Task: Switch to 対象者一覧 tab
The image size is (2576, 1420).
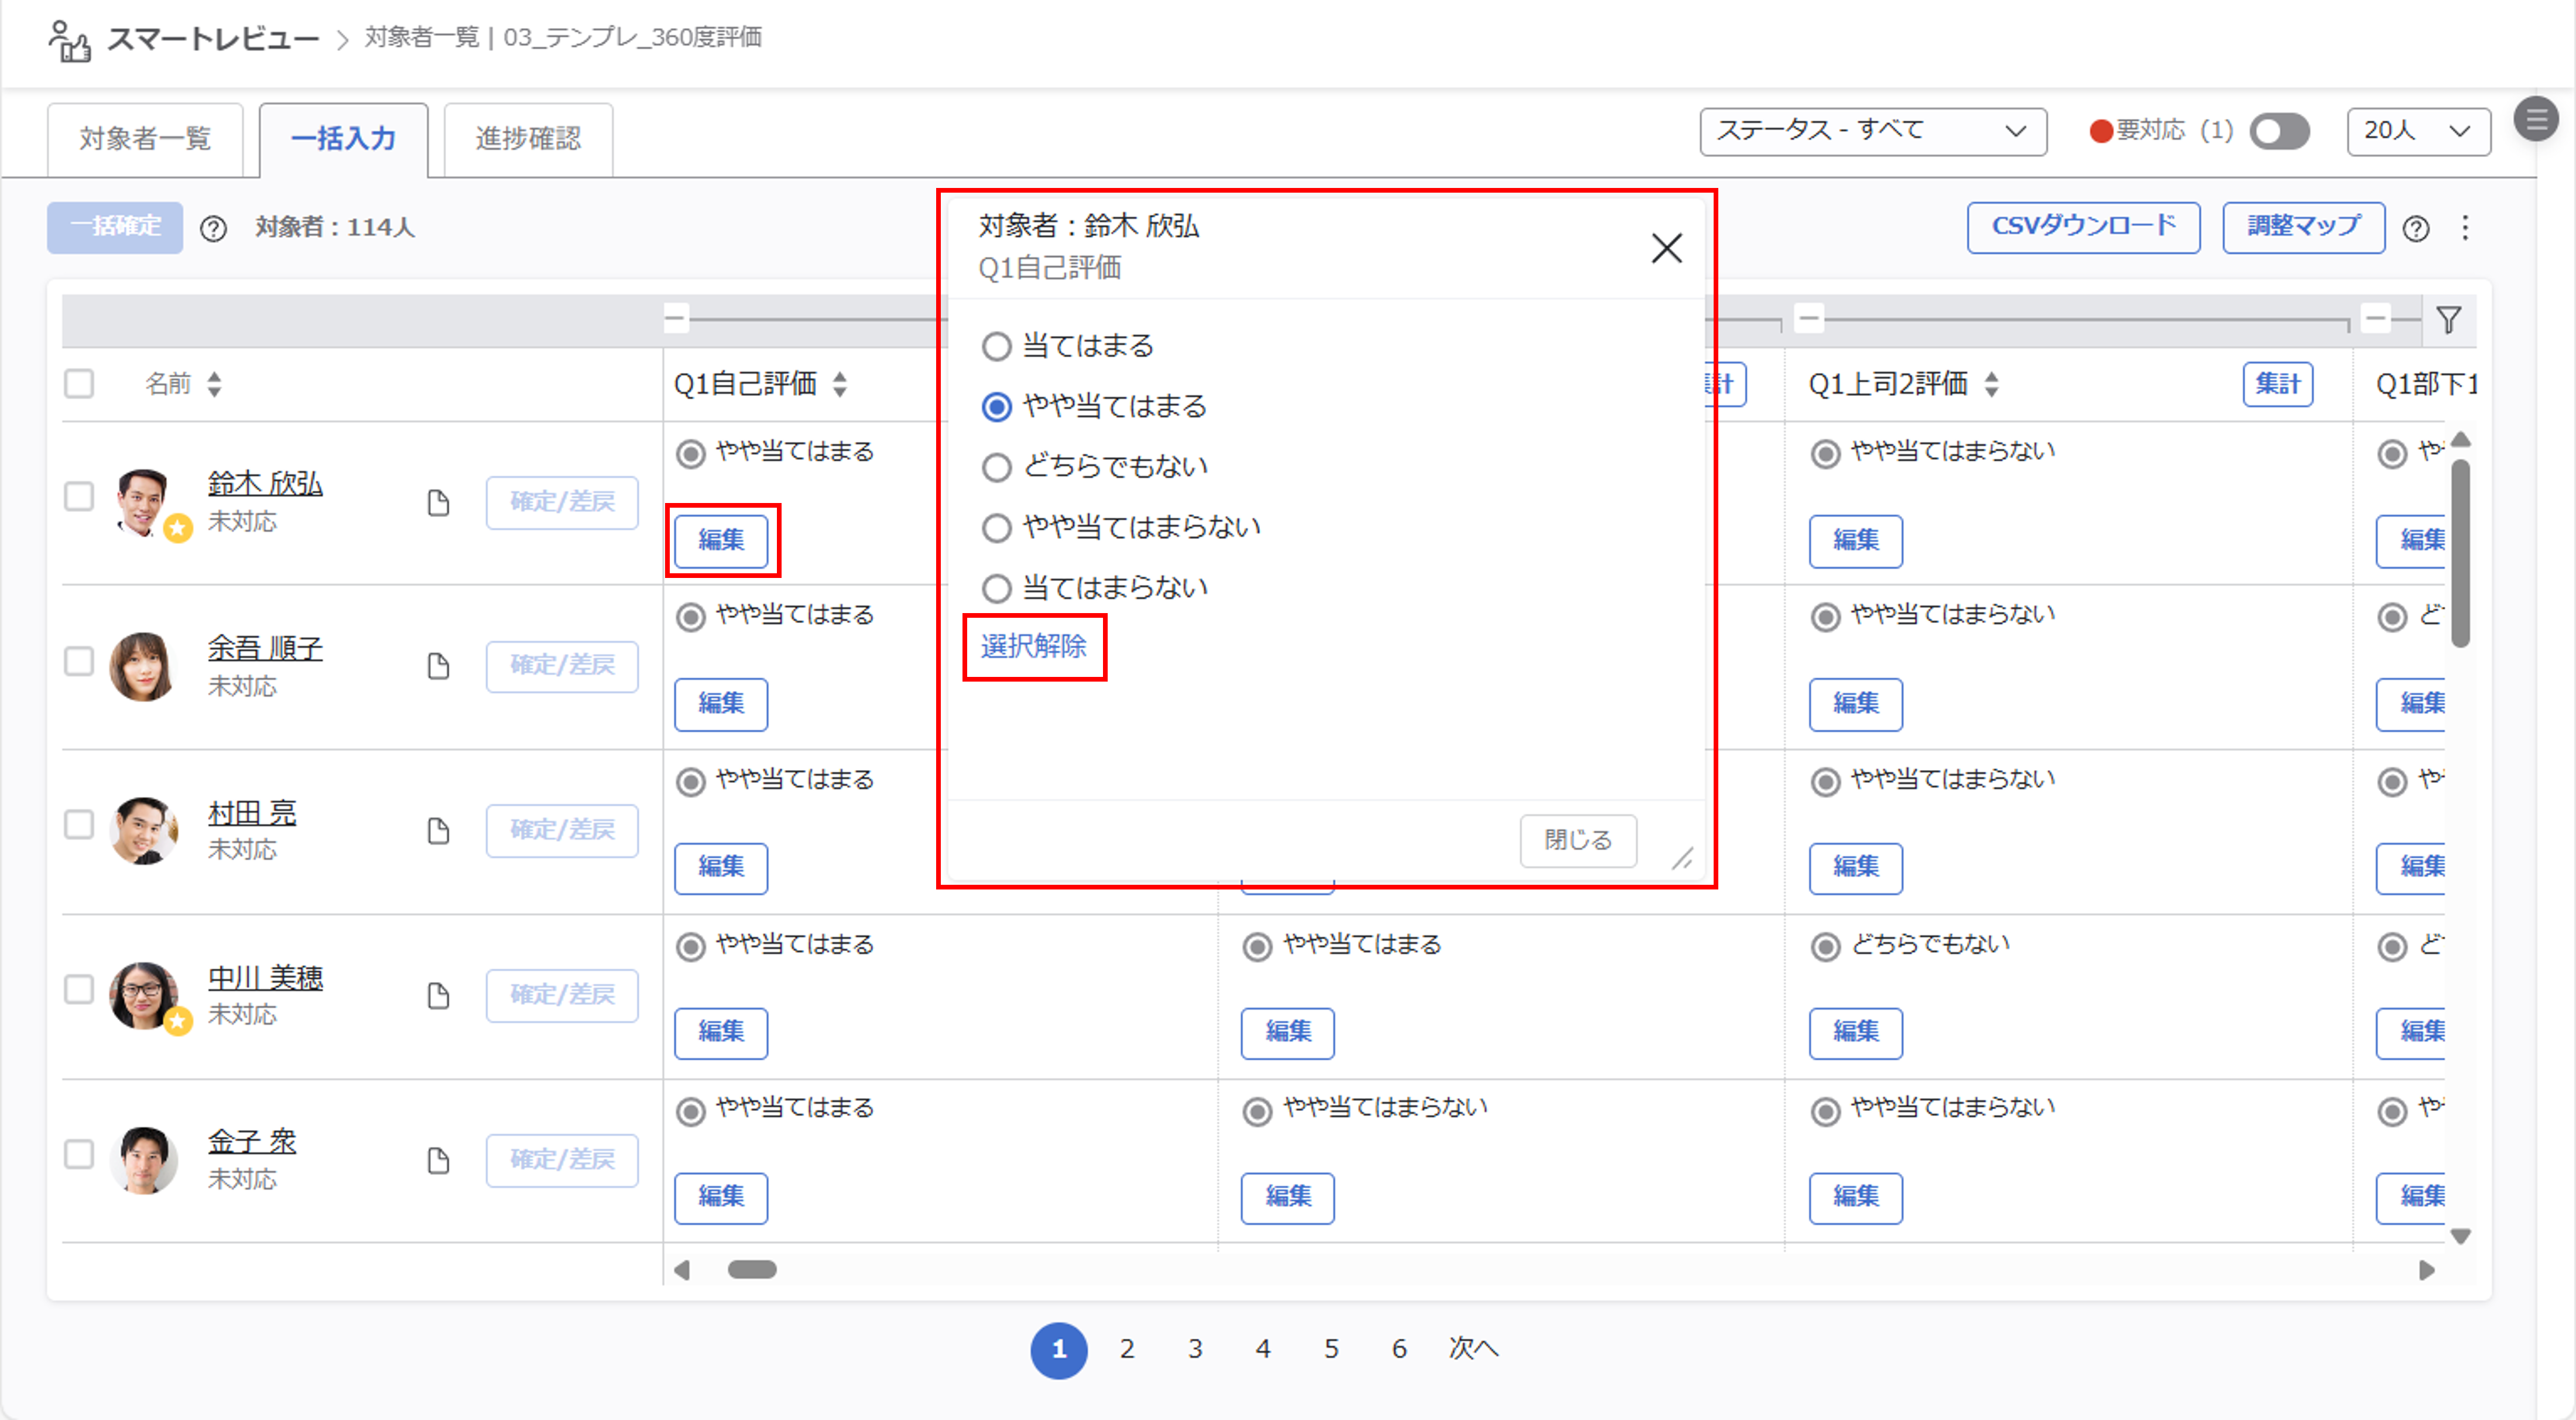Action: point(145,138)
